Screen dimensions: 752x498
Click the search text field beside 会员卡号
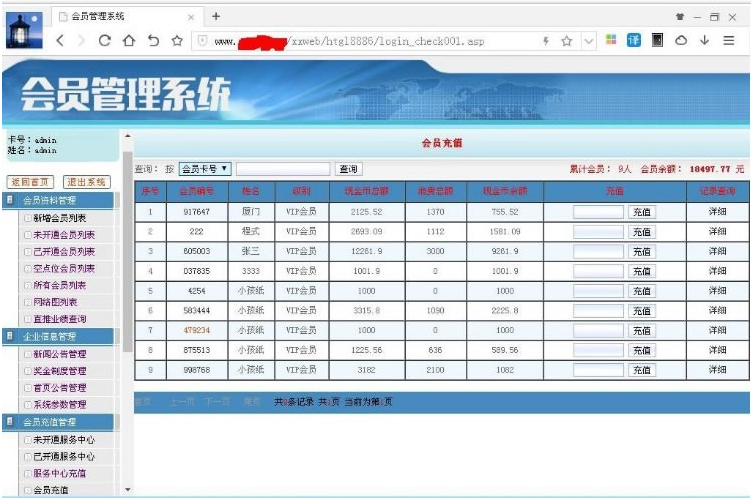283,169
